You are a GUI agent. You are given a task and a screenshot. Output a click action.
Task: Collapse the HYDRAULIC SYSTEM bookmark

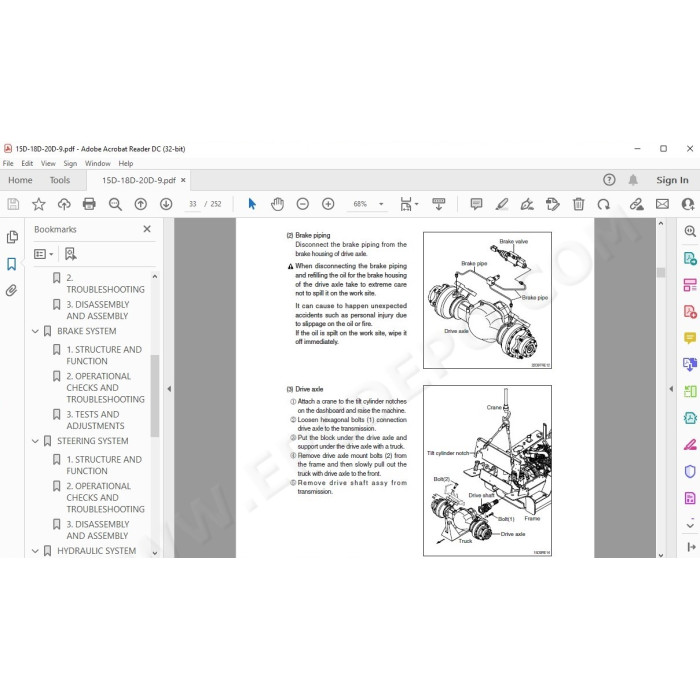35,551
